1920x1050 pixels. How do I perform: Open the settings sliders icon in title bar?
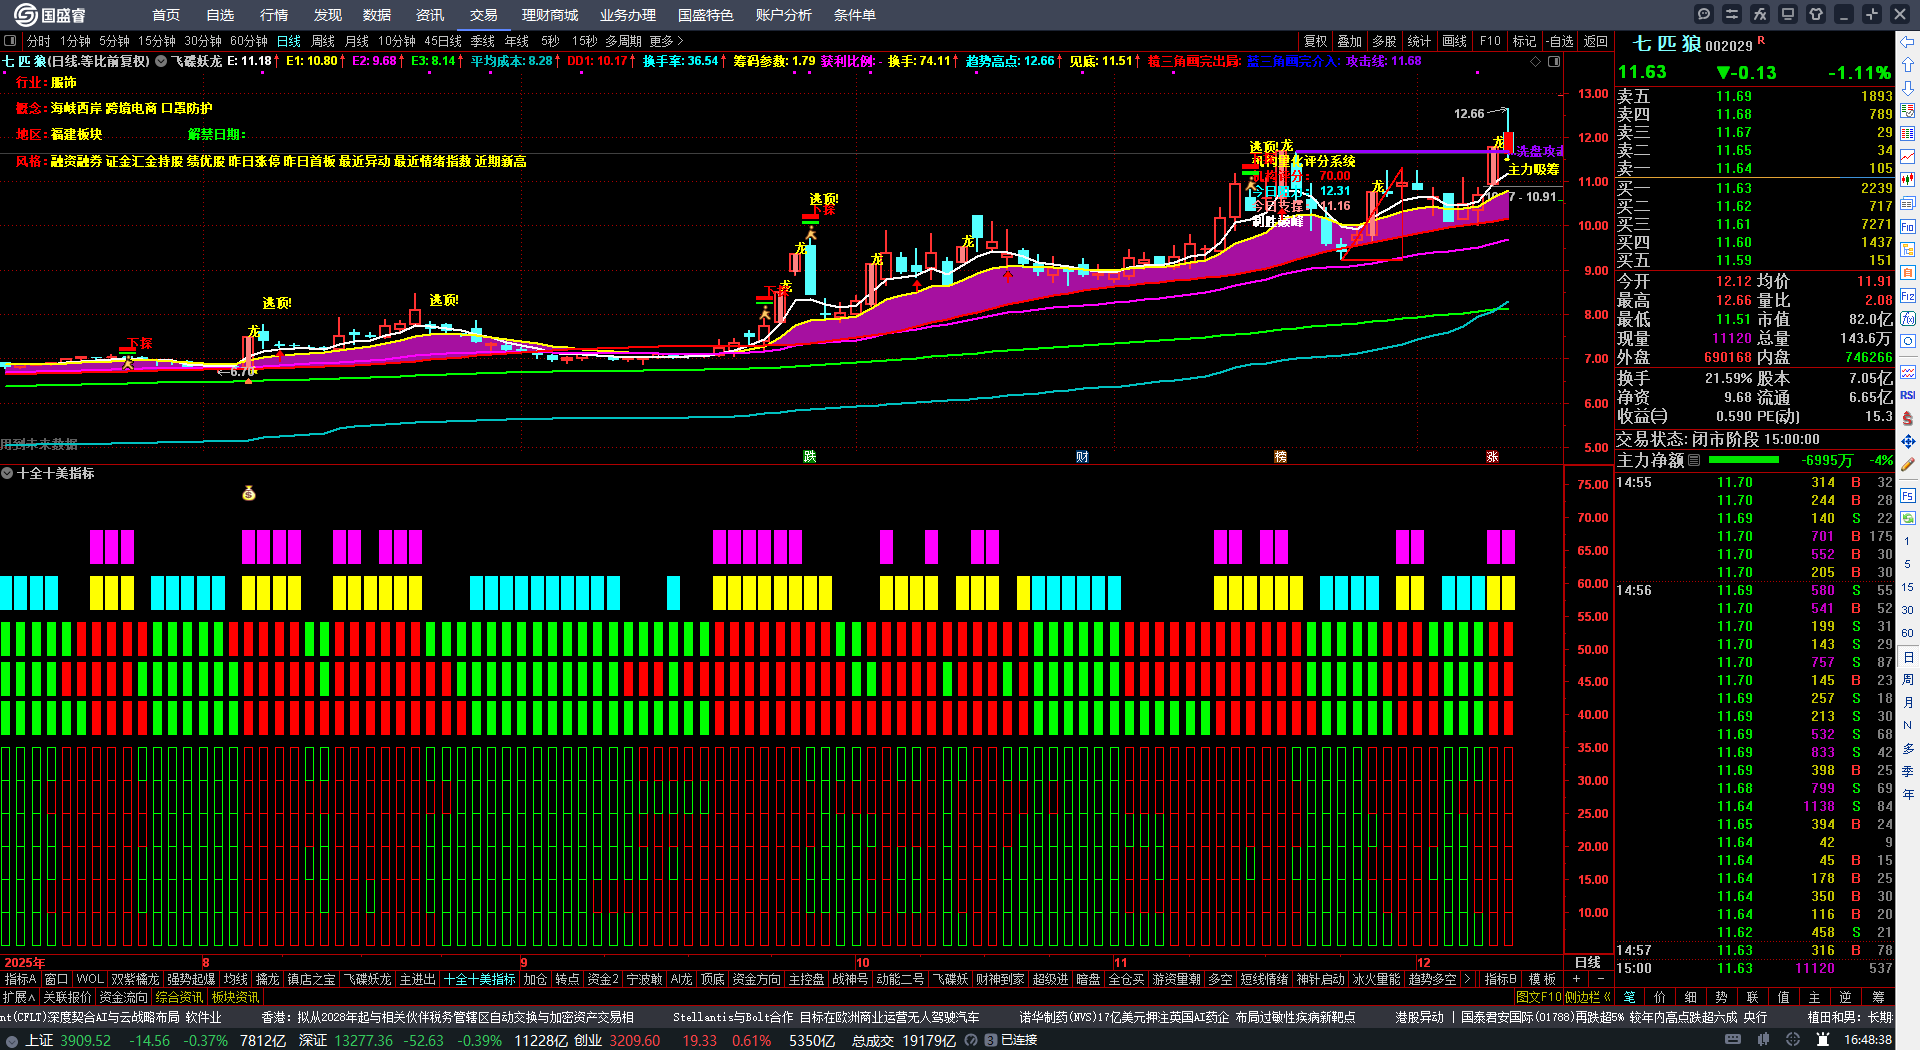(x=1732, y=14)
